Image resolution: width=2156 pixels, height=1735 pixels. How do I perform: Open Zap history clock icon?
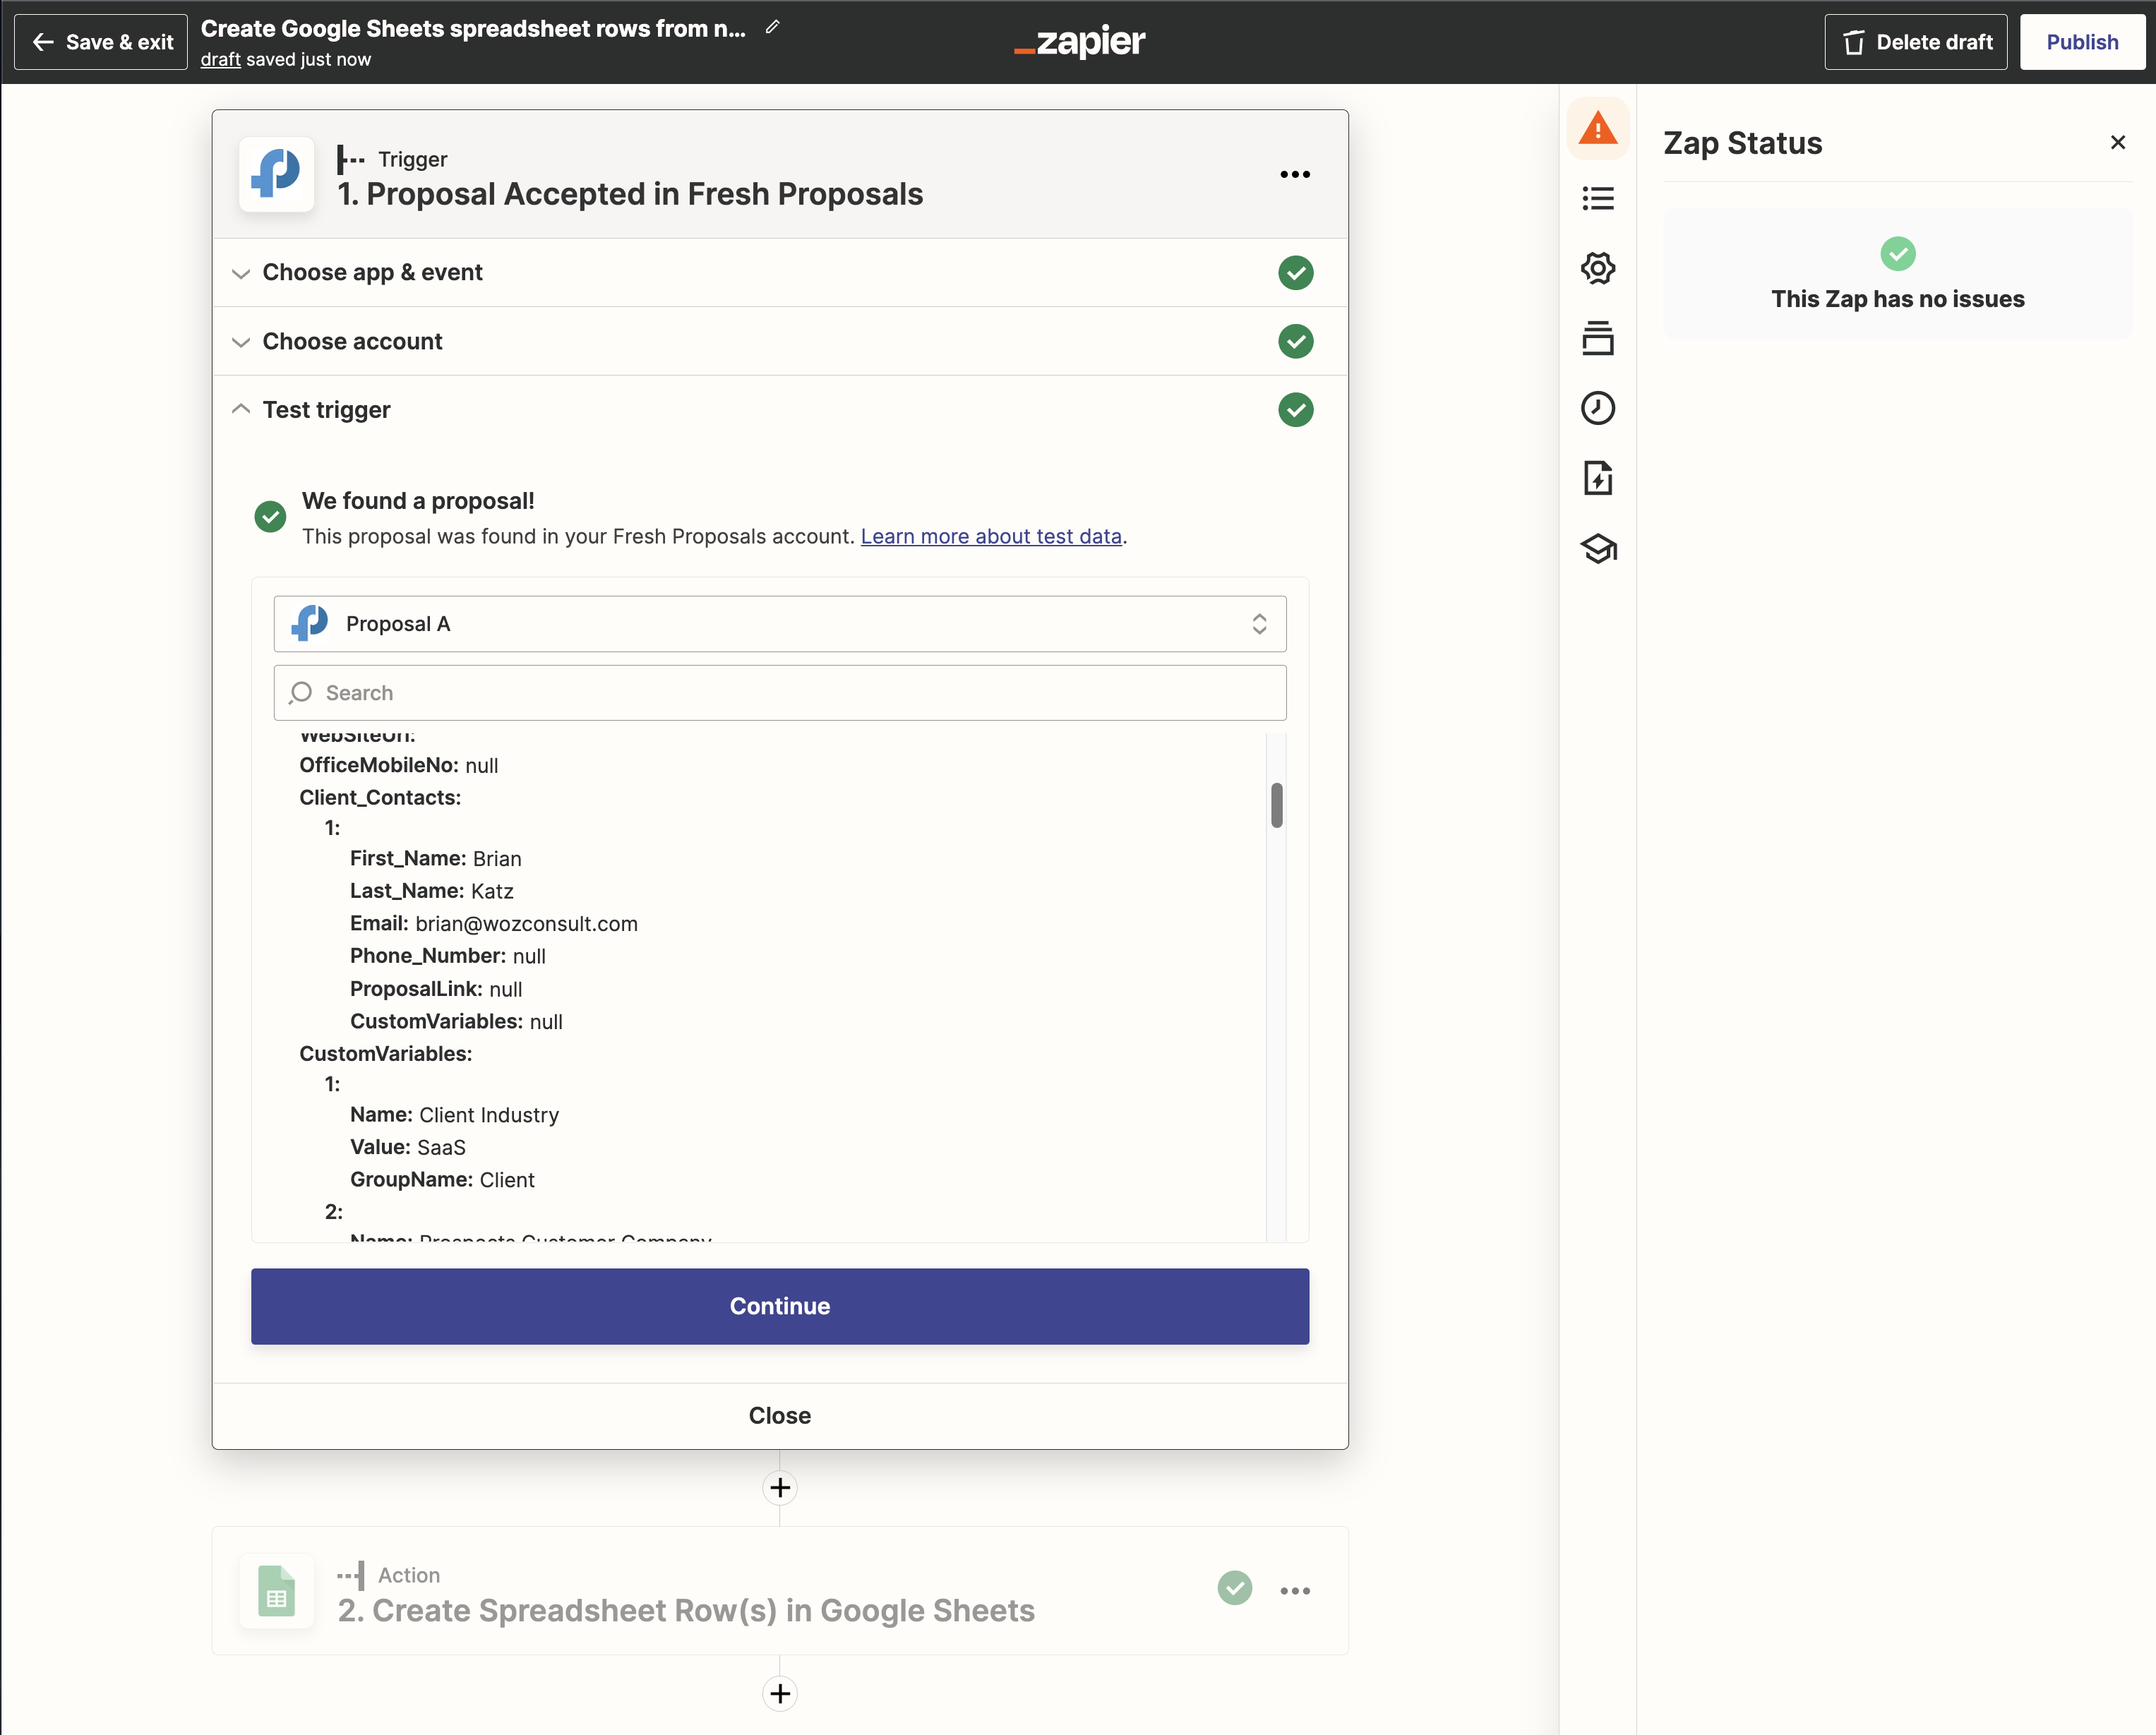click(1597, 408)
